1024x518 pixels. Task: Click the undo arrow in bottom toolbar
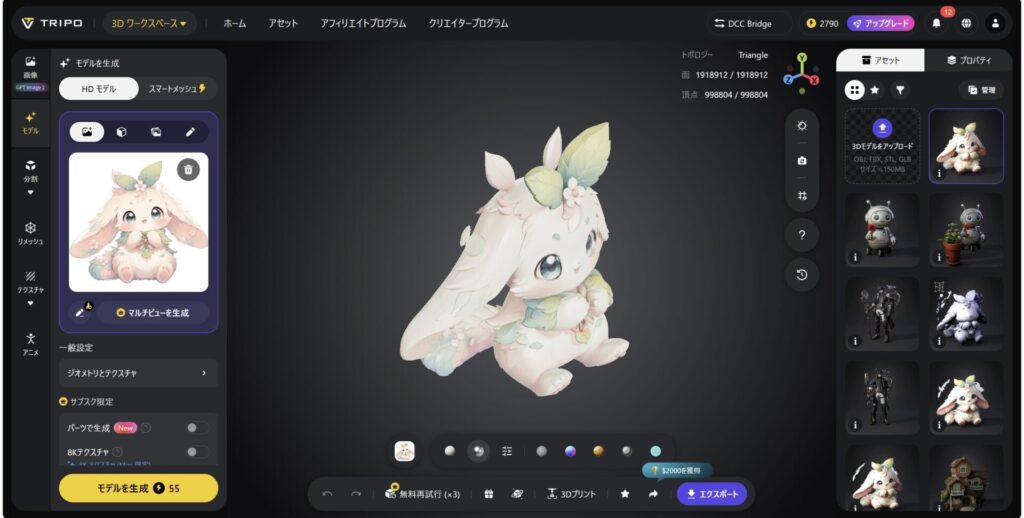[328, 494]
